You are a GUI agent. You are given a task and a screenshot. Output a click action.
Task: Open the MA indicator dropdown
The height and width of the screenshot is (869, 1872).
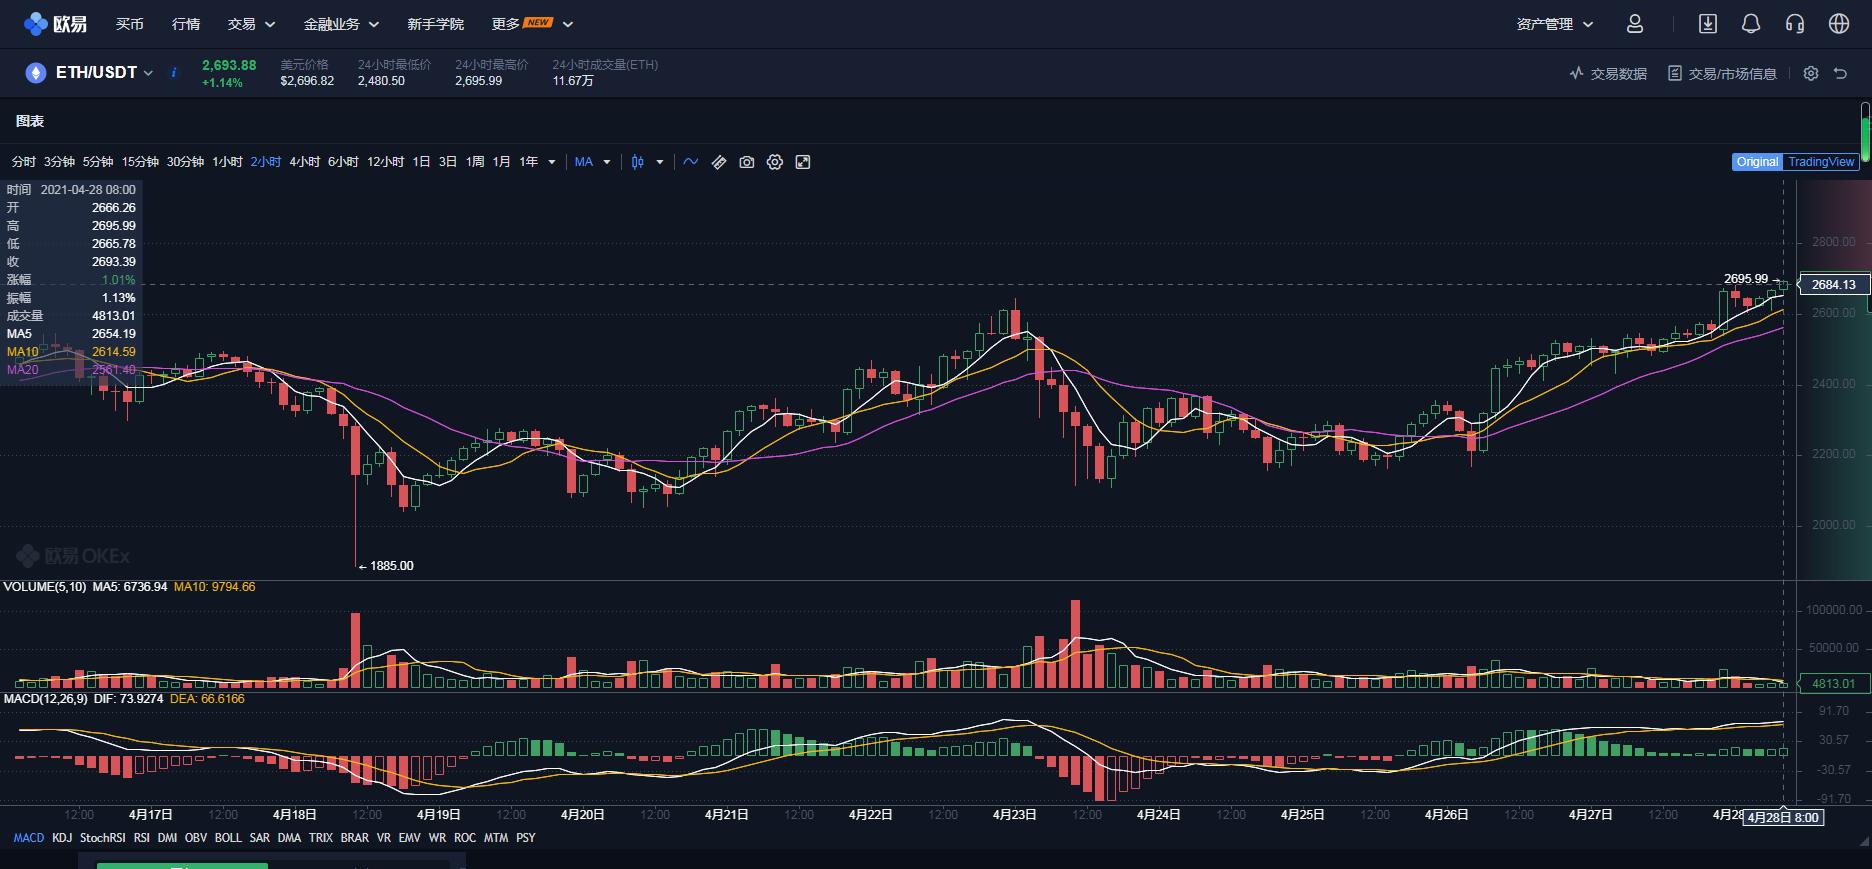tap(592, 162)
